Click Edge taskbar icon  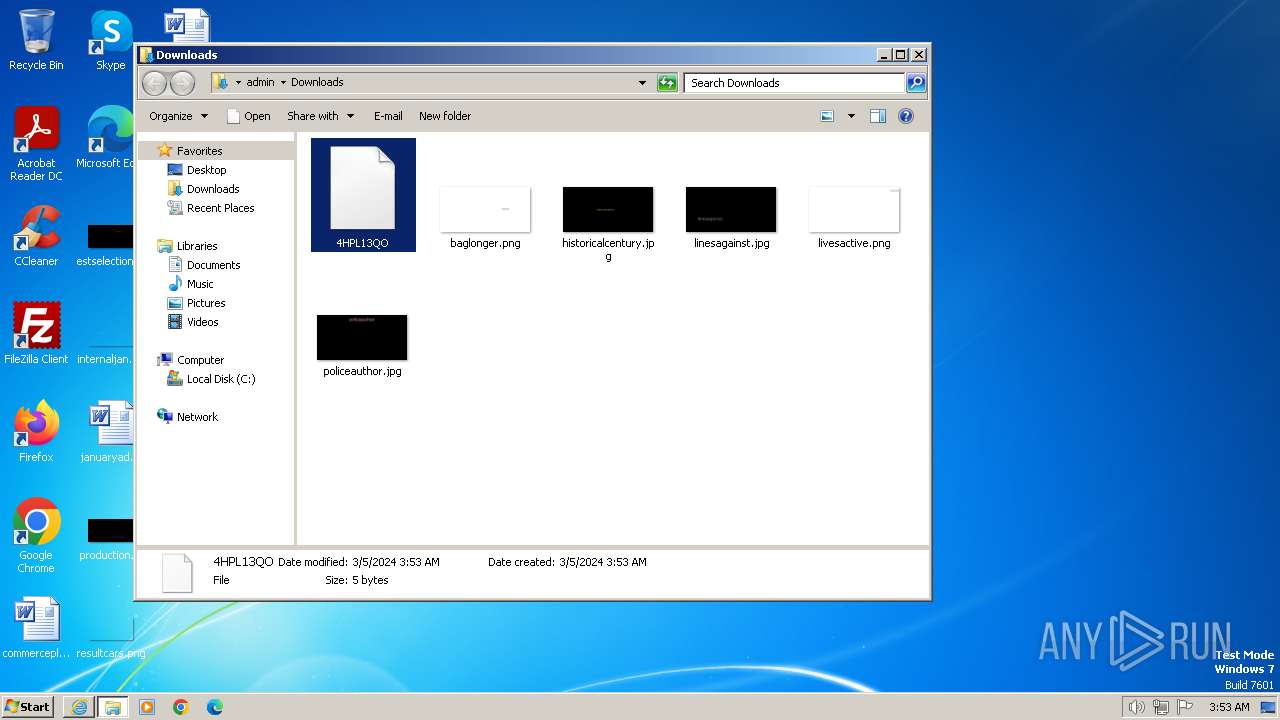point(215,707)
